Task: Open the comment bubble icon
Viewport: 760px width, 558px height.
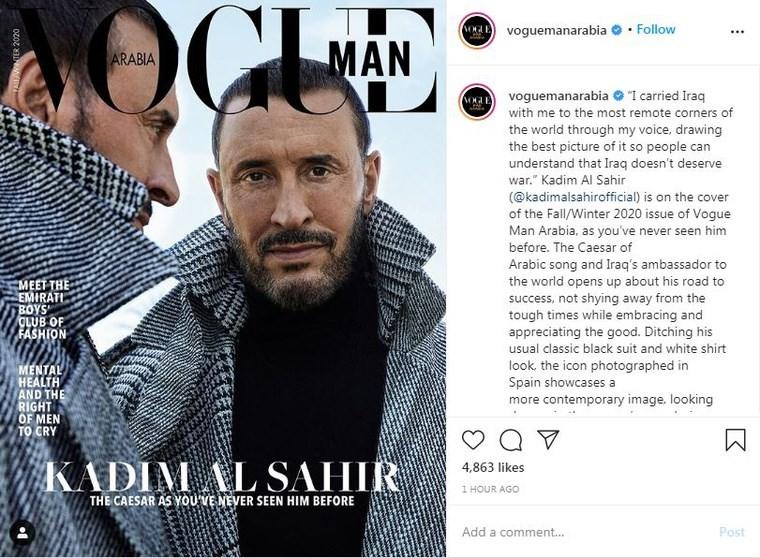Action: (x=511, y=440)
